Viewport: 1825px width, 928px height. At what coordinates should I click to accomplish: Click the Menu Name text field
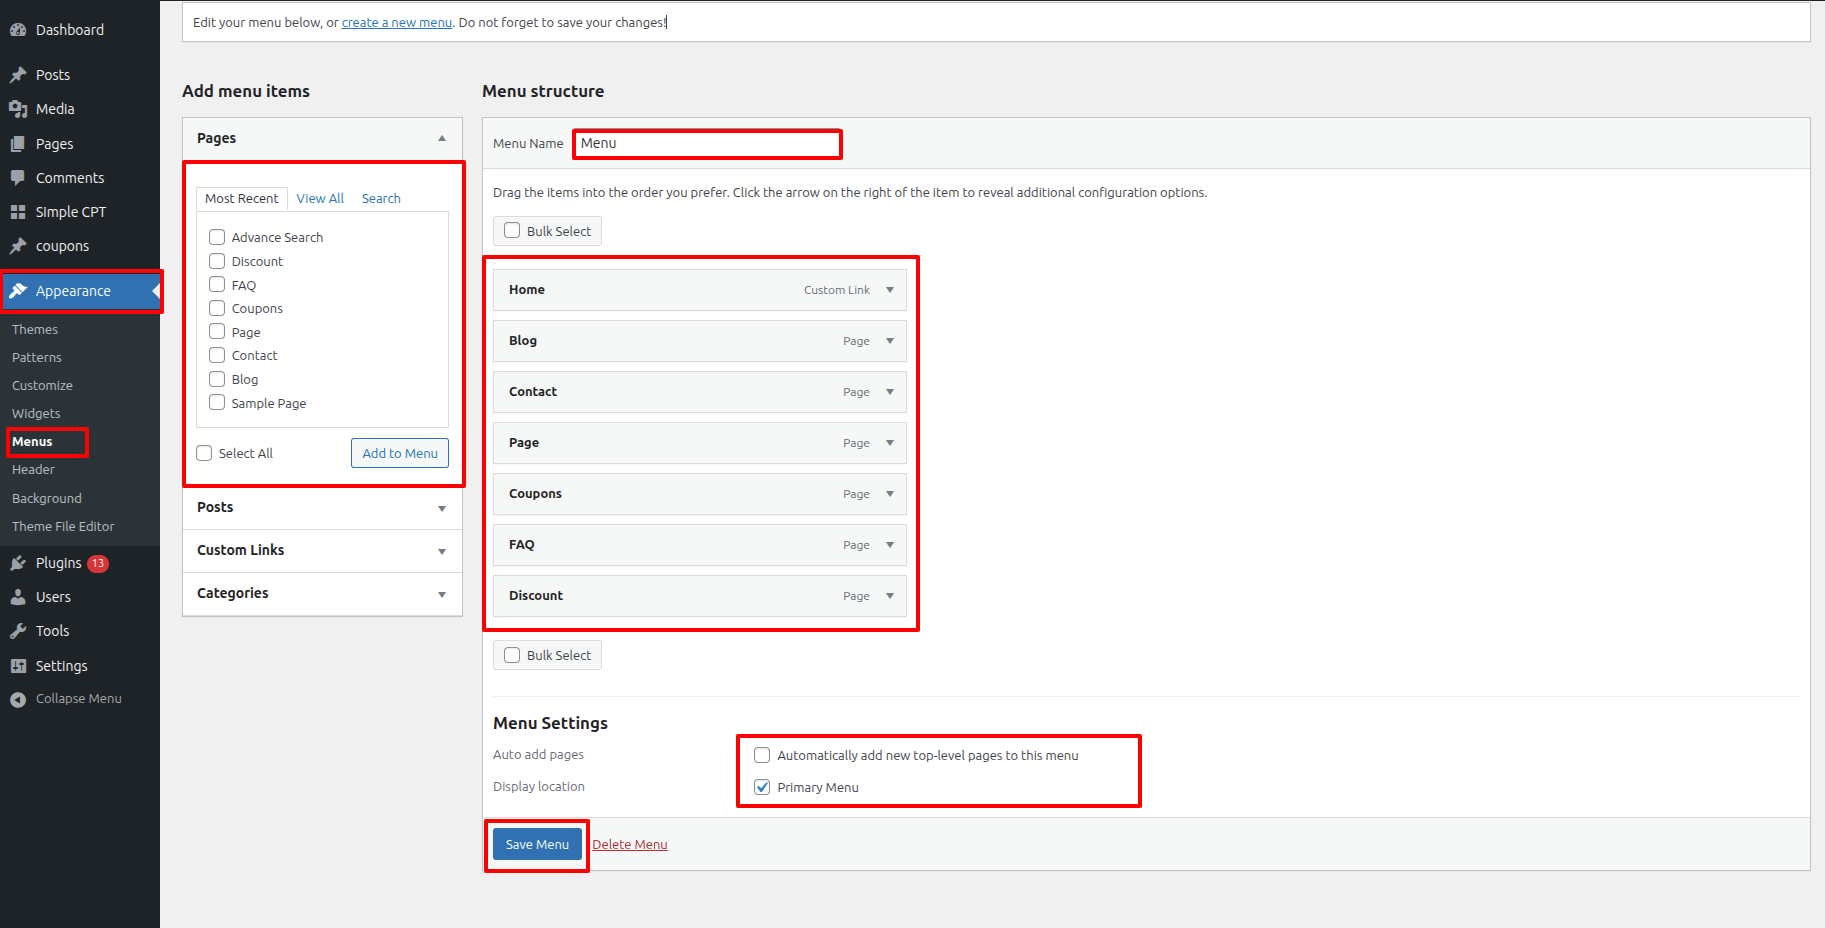pos(707,144)
